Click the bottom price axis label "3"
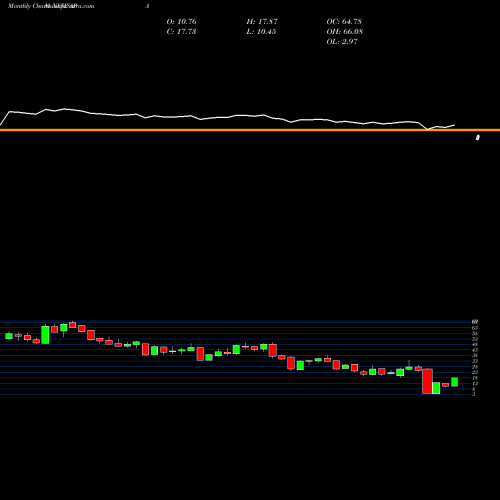 click(x=474, y=394)
